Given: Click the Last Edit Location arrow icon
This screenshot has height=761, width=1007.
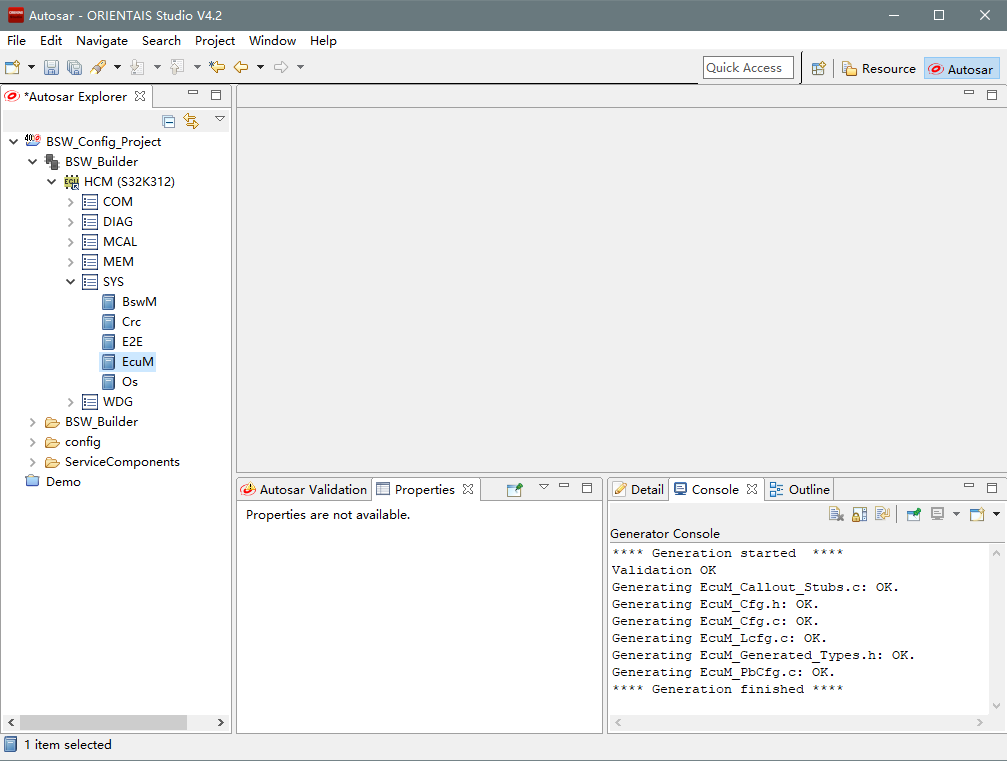Looking at the screenshot, I should (x=217, y=68).
